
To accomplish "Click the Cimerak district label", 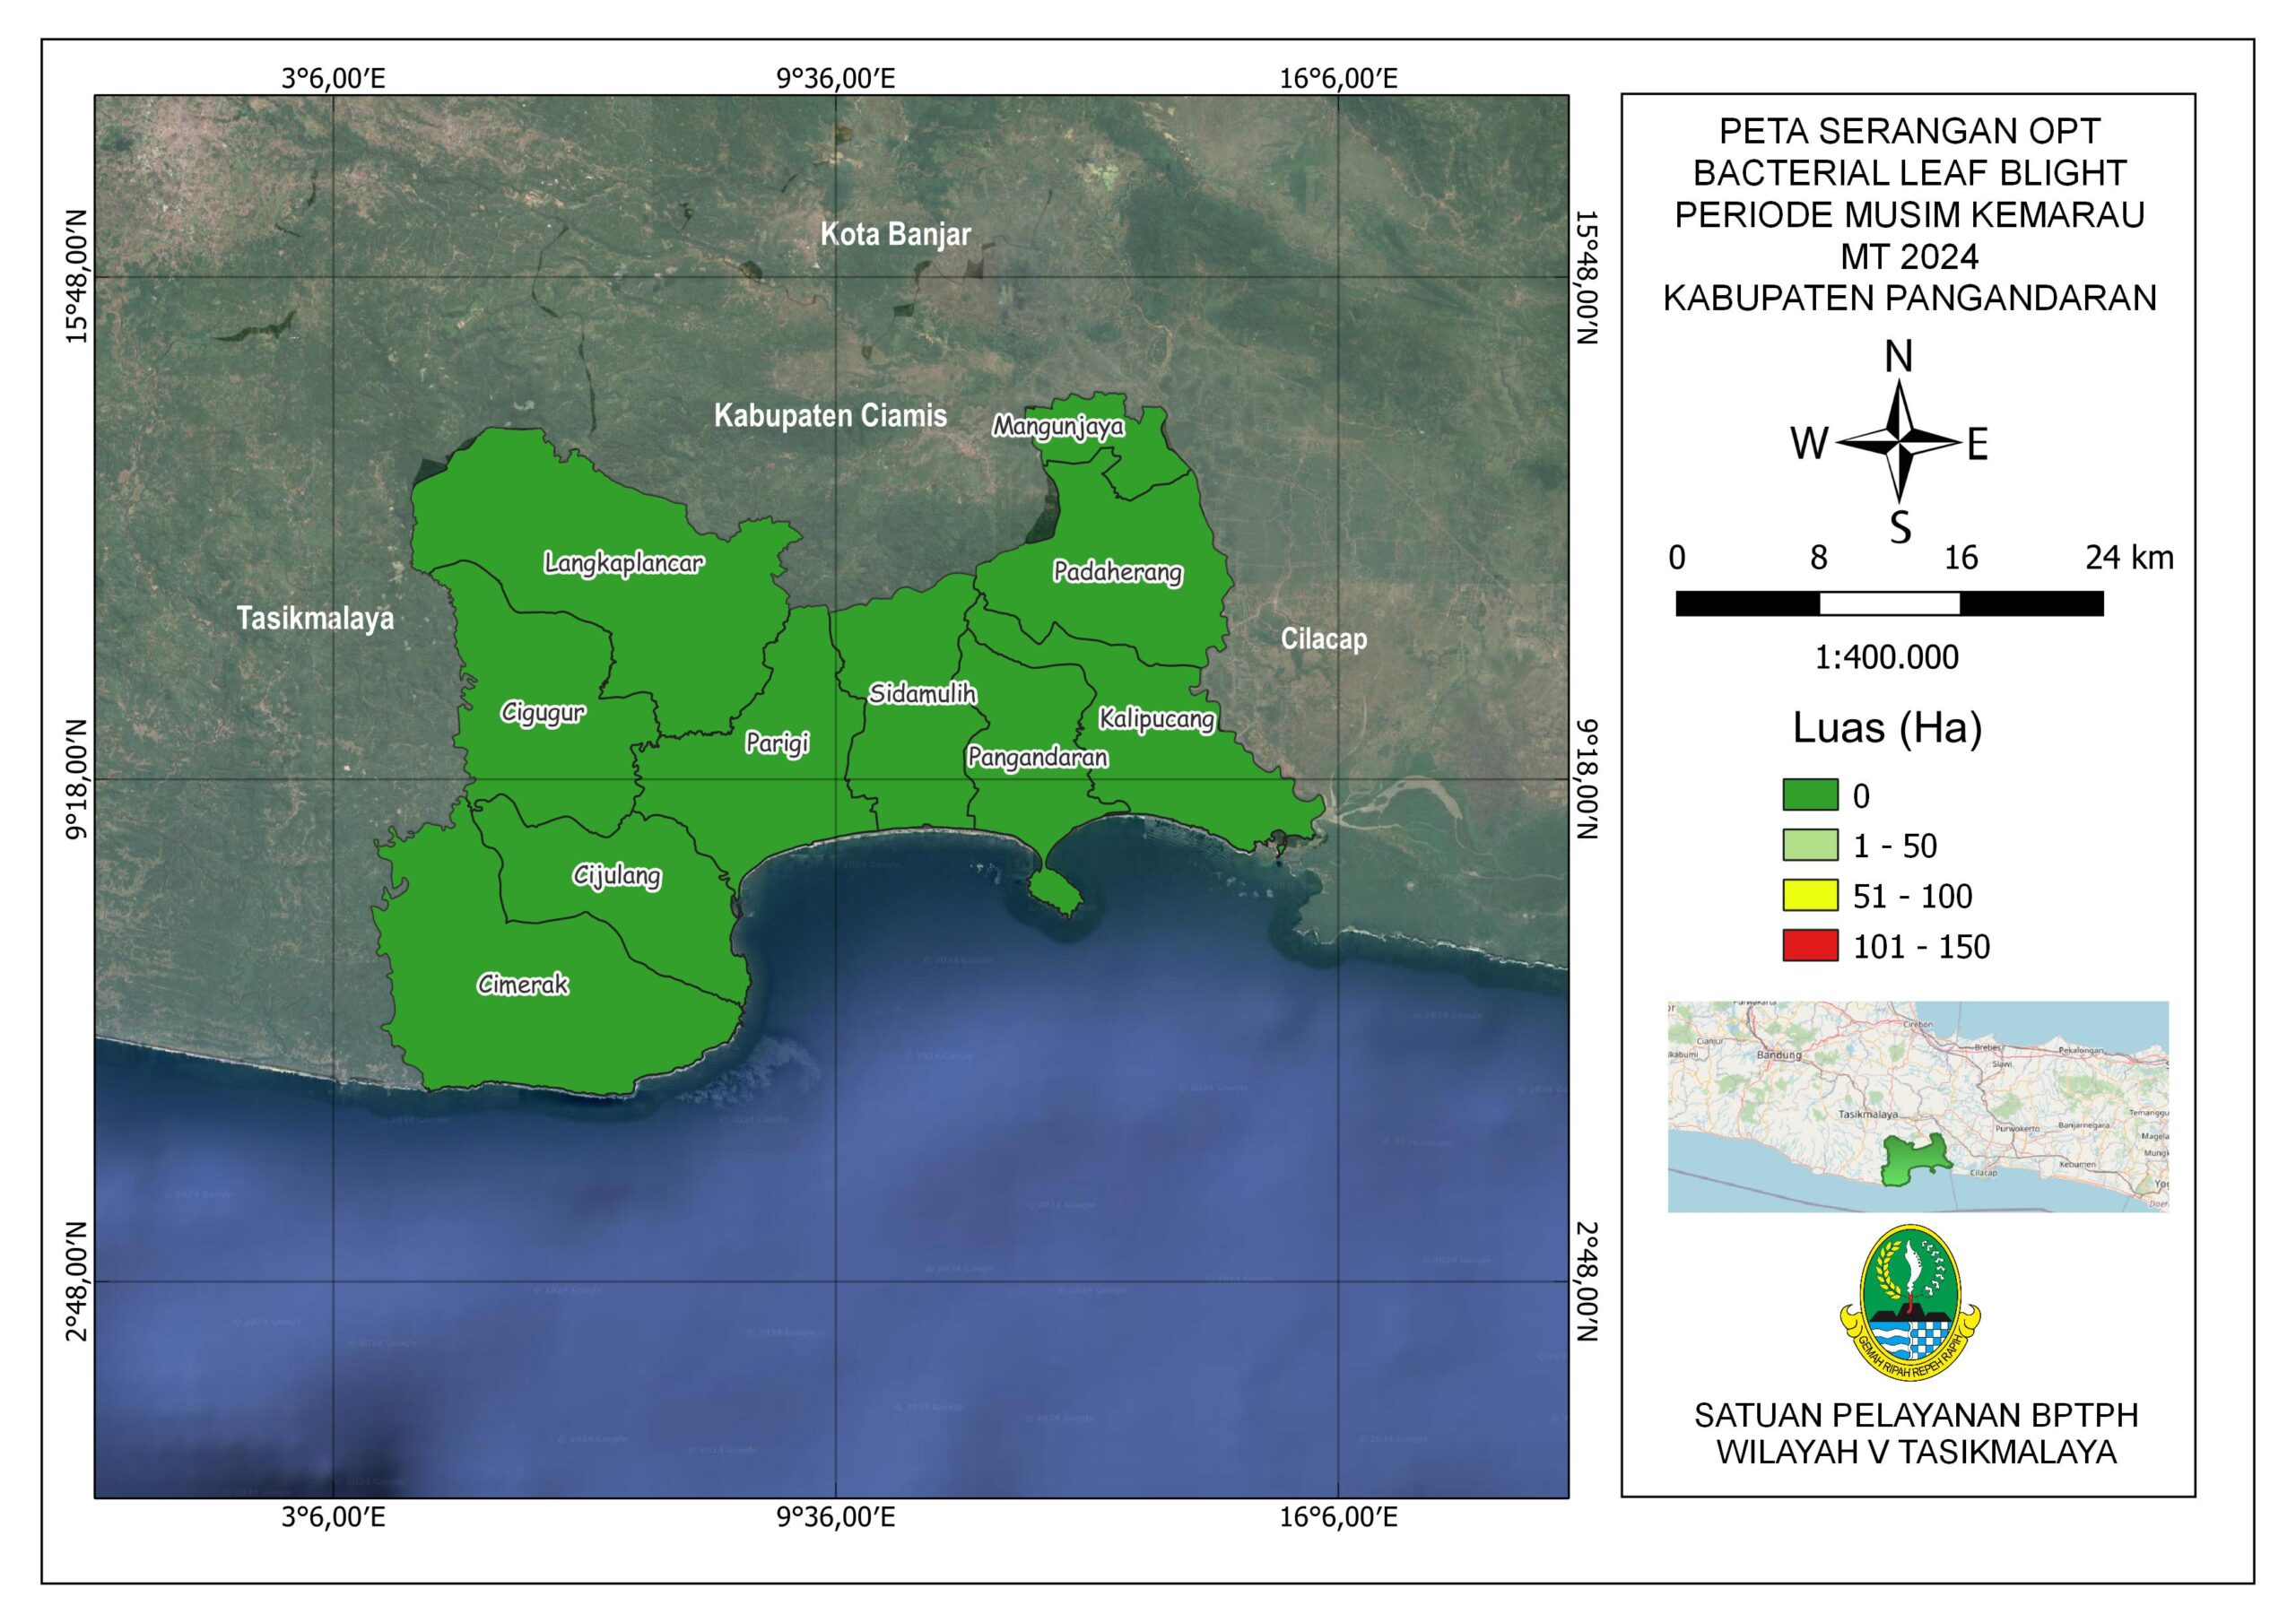I will pyautogui.click(x=523, y=985).
